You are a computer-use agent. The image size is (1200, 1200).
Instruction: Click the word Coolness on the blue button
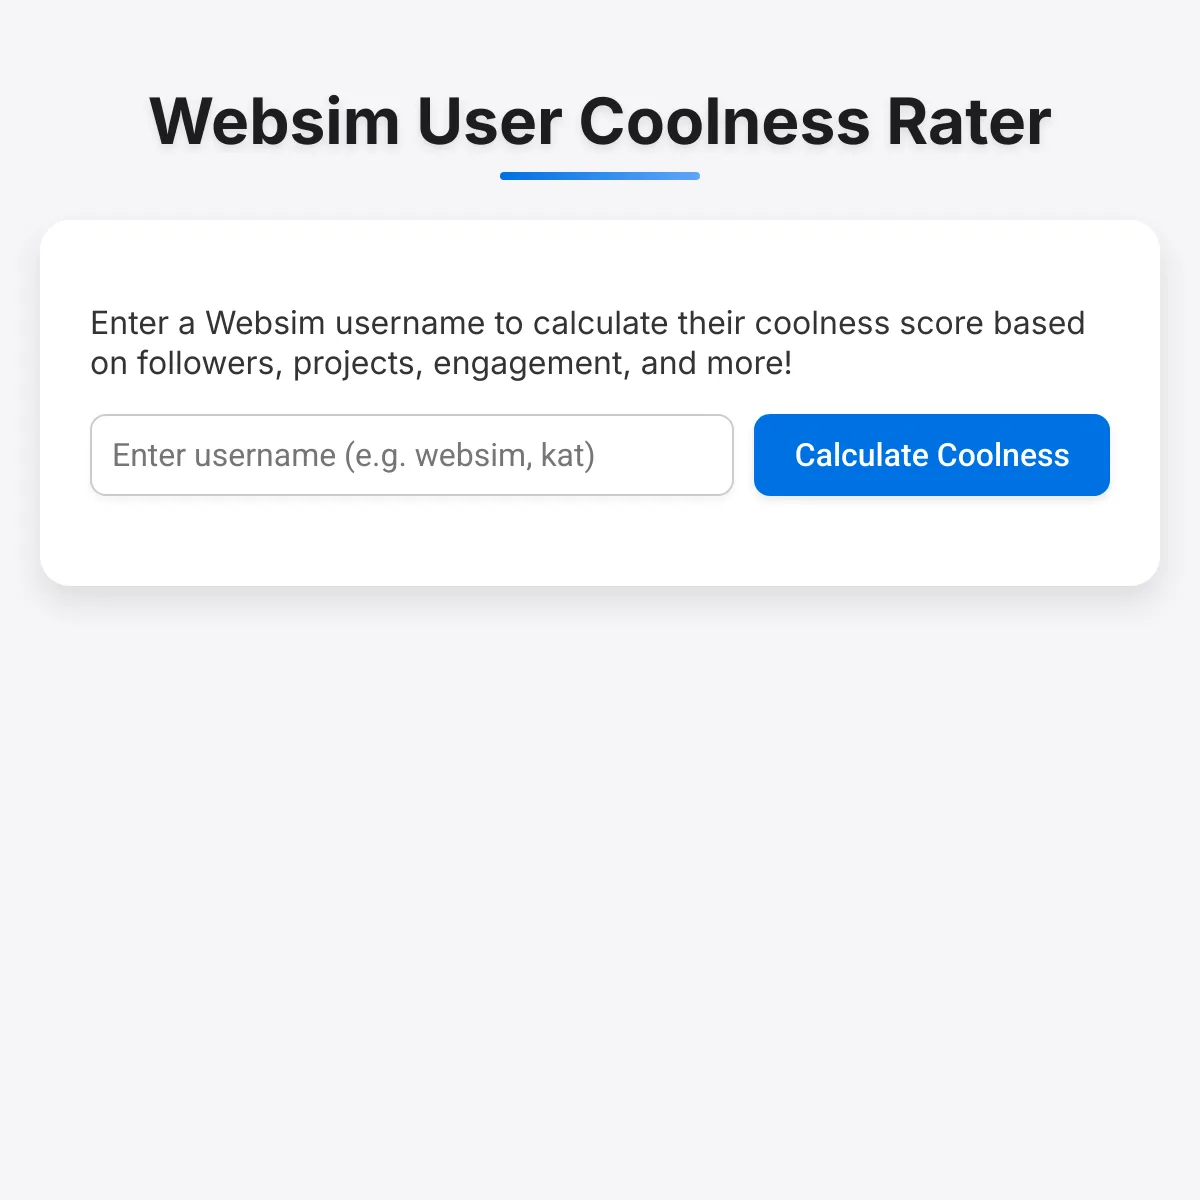coord(1003,455)
